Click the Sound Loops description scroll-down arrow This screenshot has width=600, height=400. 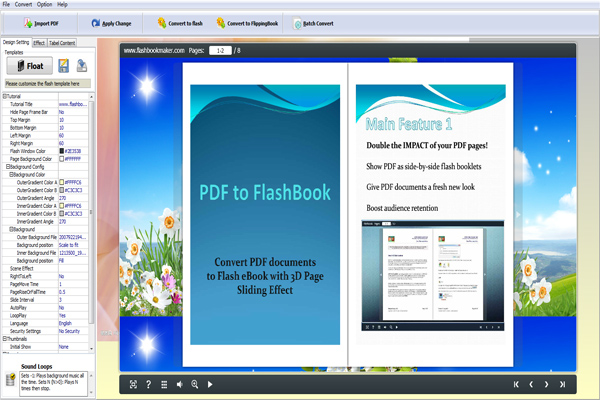pos(91,392)
